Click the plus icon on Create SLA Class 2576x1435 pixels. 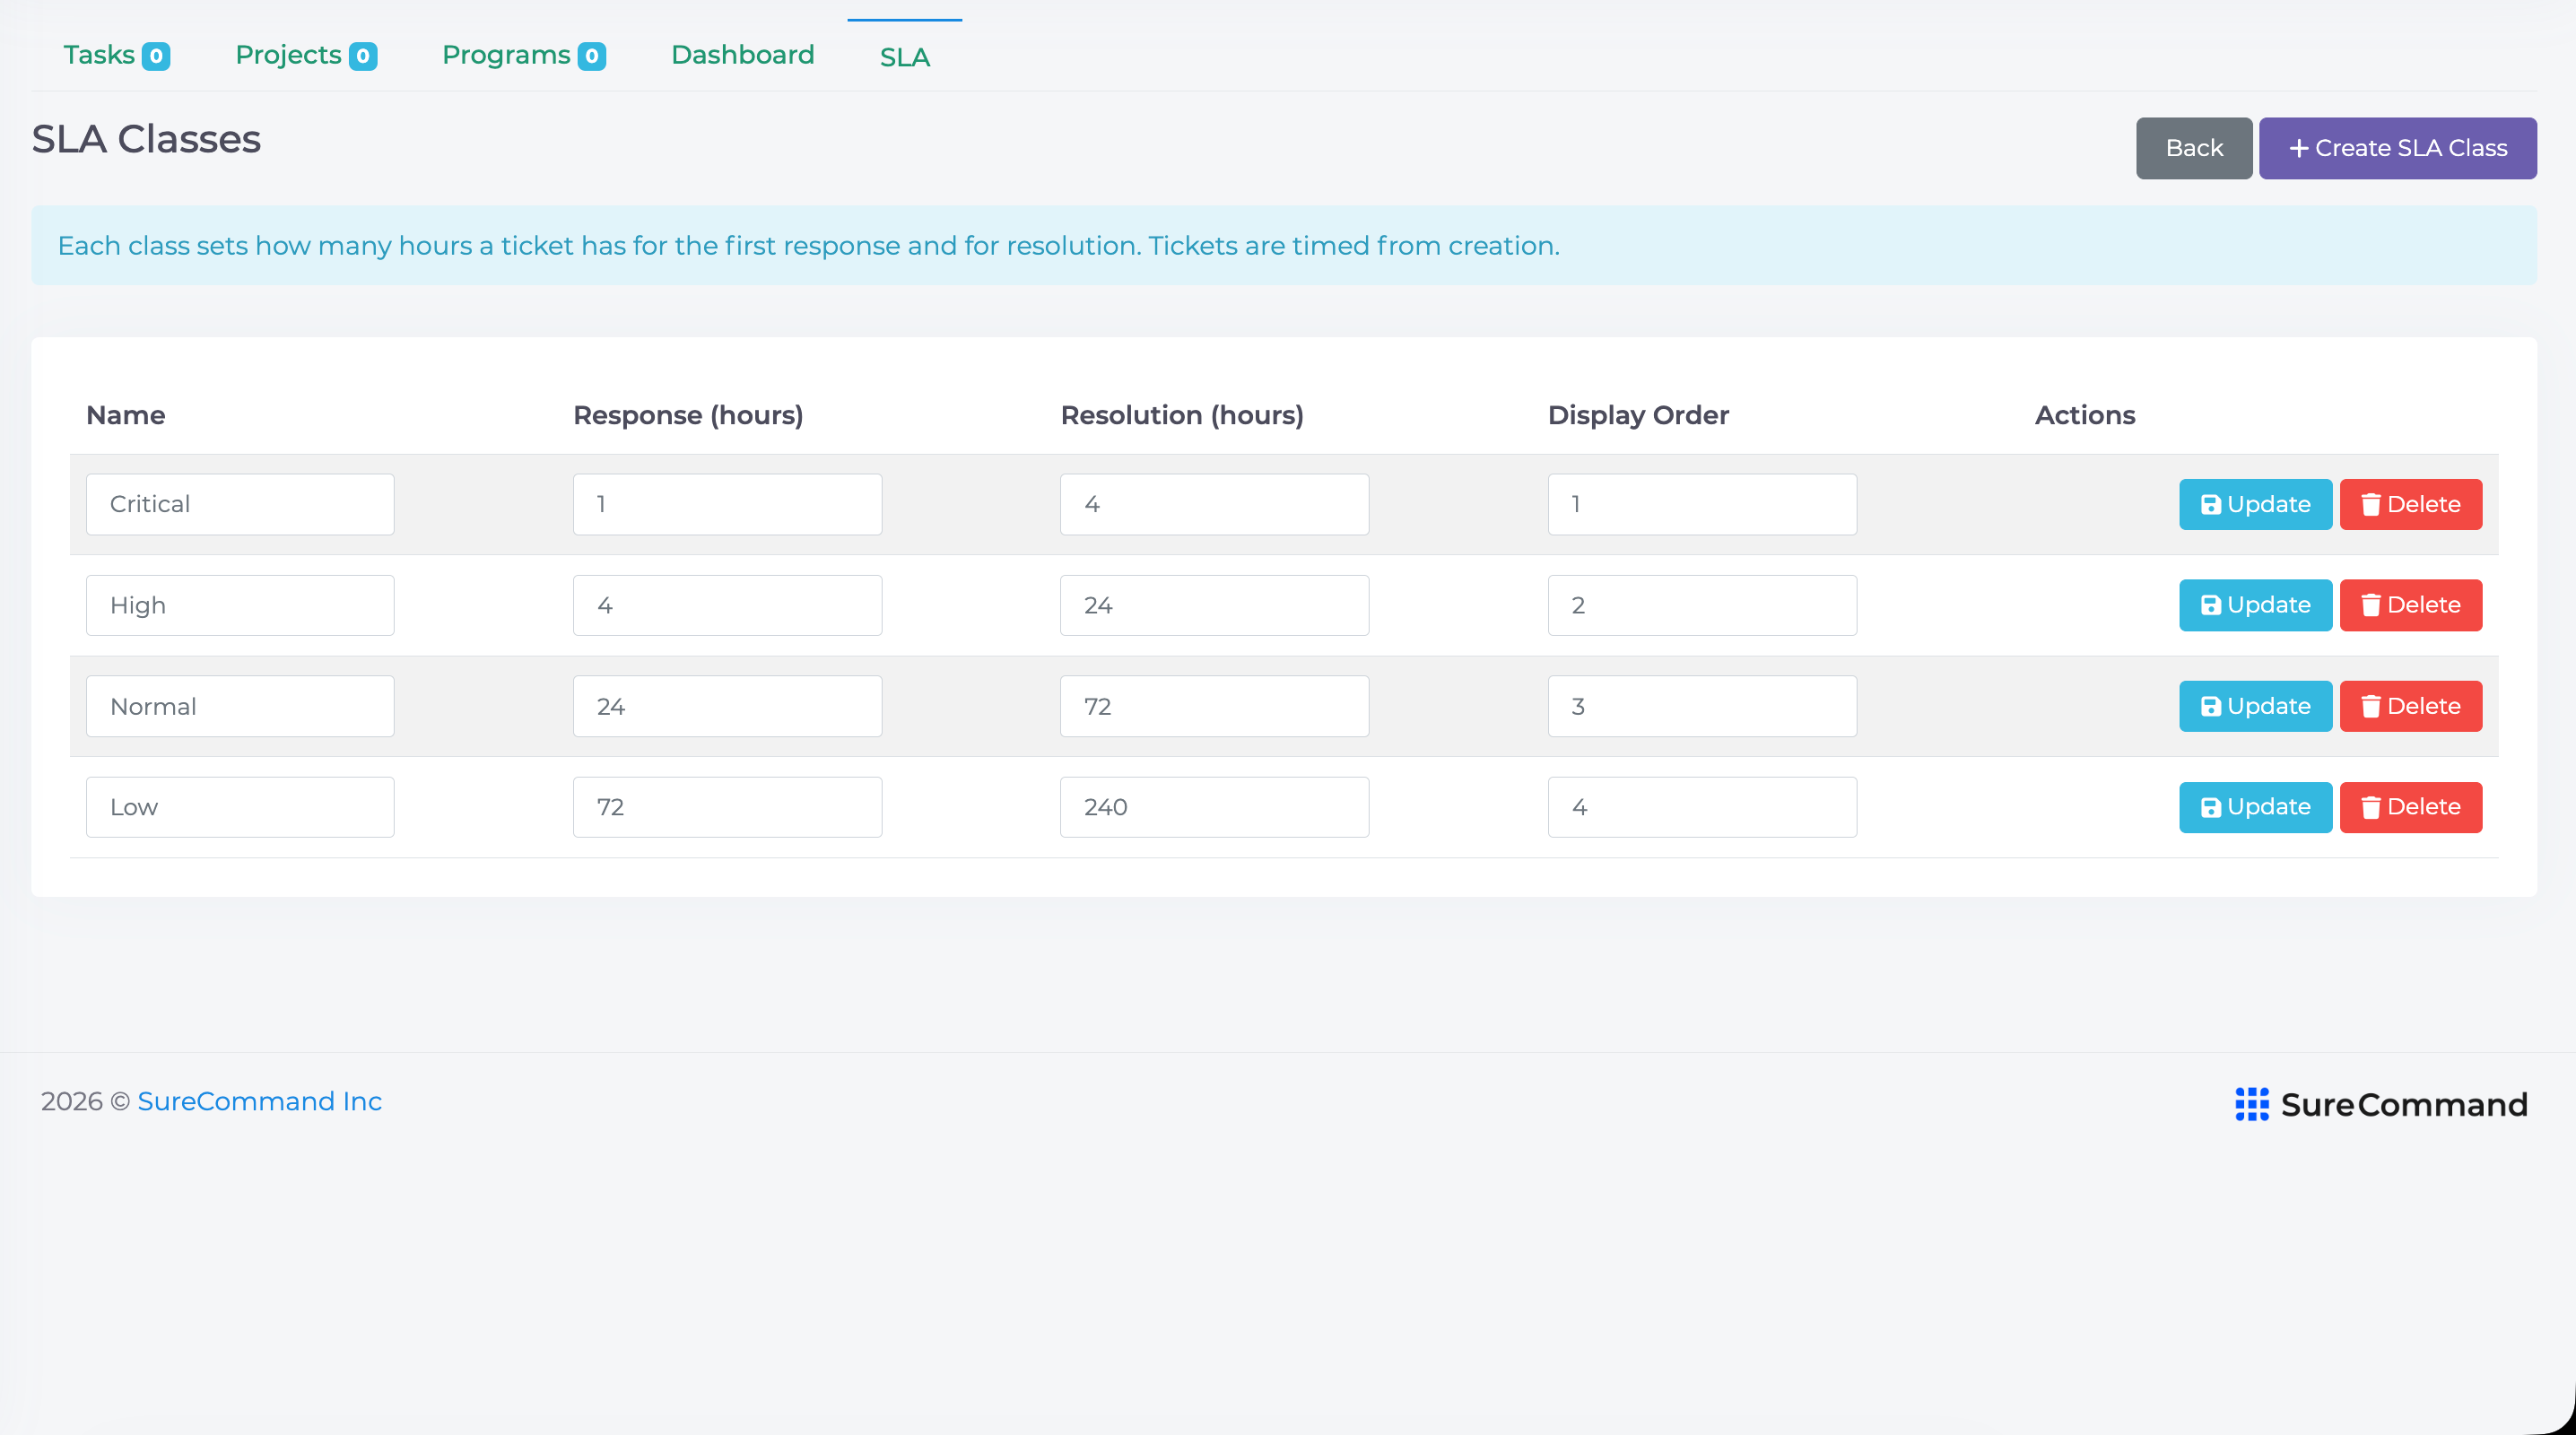[x=2299, y=148]
